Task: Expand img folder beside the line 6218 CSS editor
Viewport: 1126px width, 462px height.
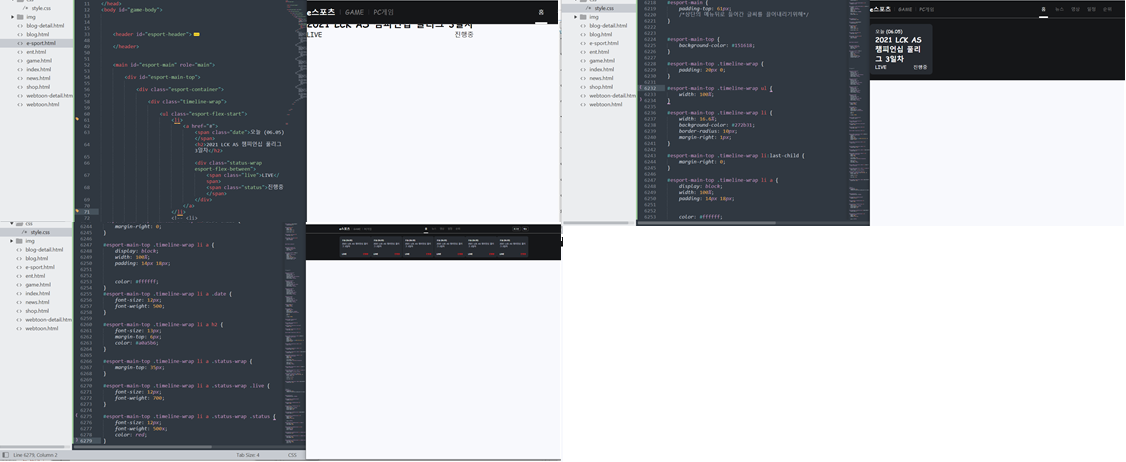Action: point(575,17)
